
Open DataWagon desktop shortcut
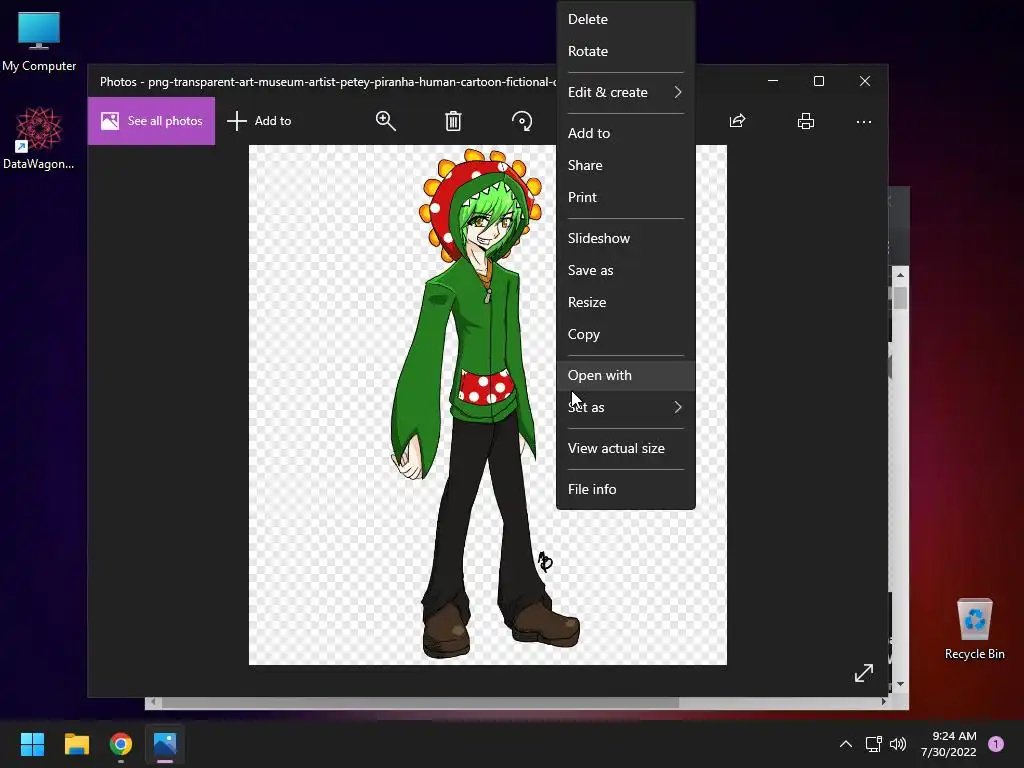[39, 138]
